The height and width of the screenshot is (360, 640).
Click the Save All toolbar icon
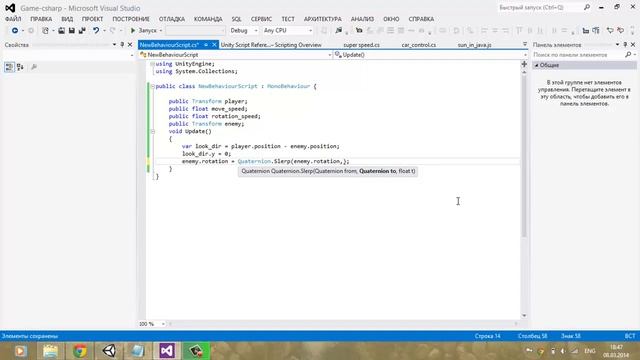(x=82, y=31)
